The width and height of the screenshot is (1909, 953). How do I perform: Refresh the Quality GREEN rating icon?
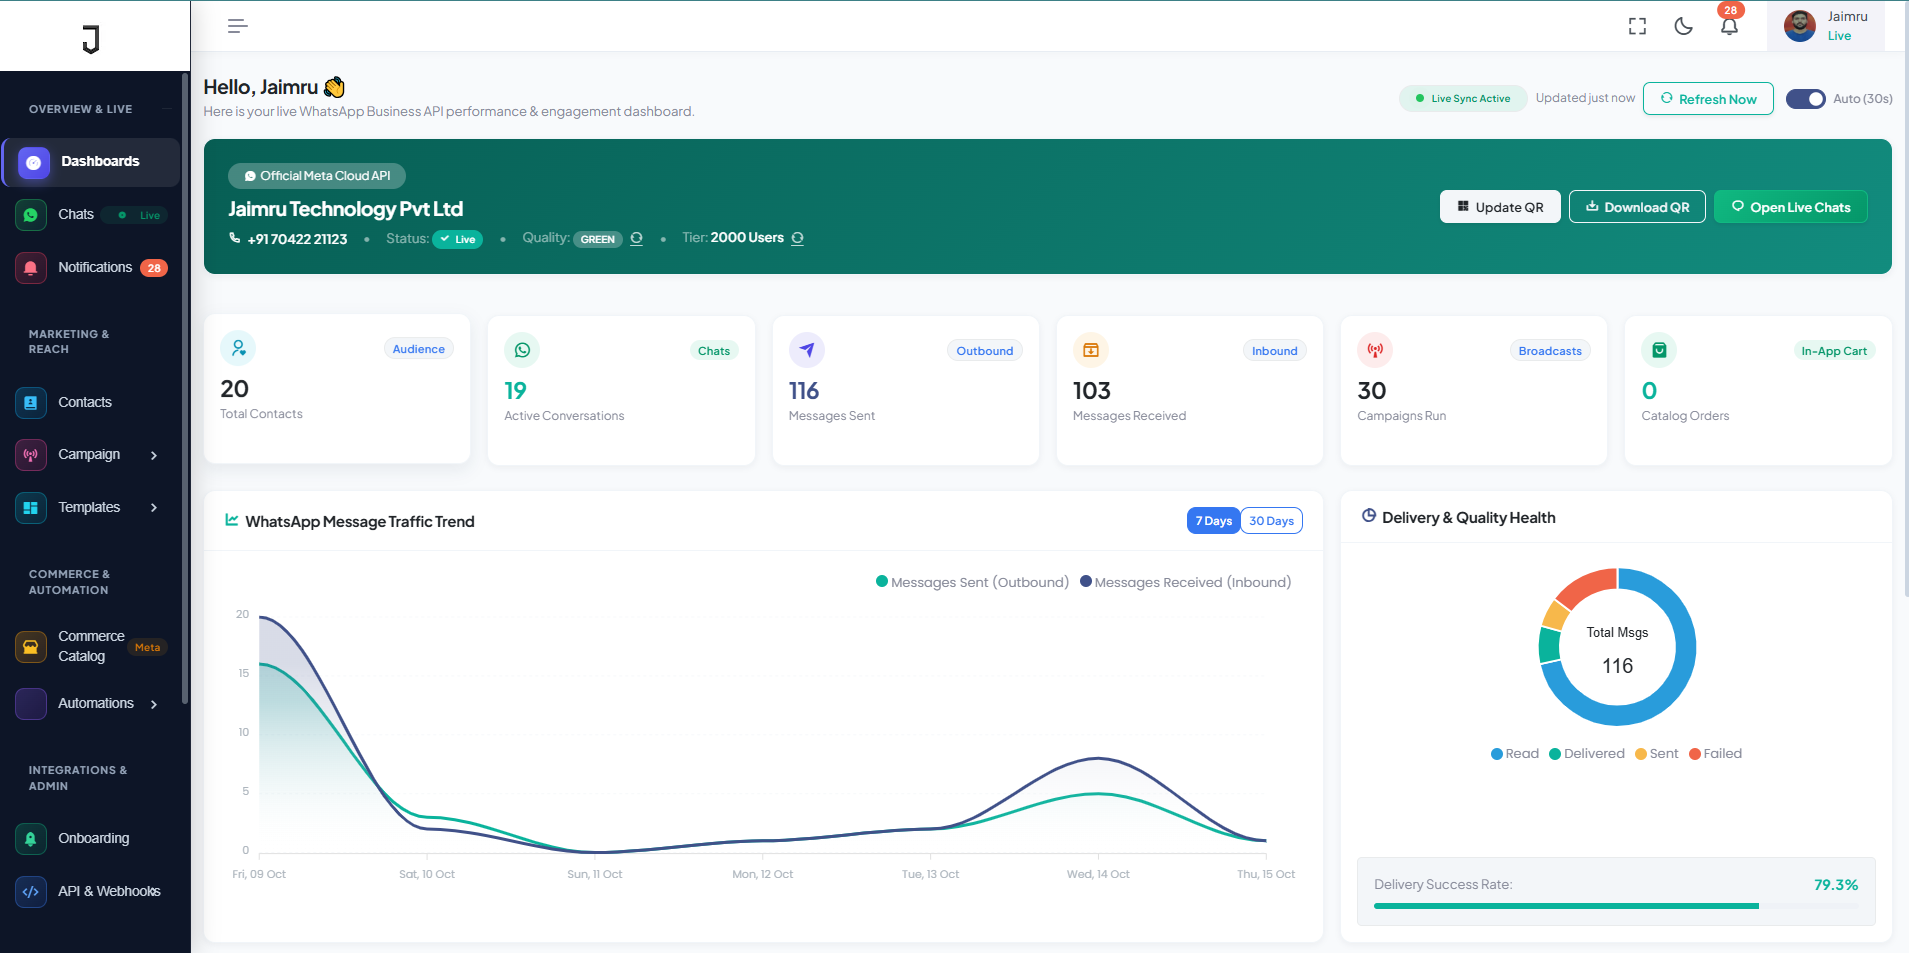(x=636, y=238)
